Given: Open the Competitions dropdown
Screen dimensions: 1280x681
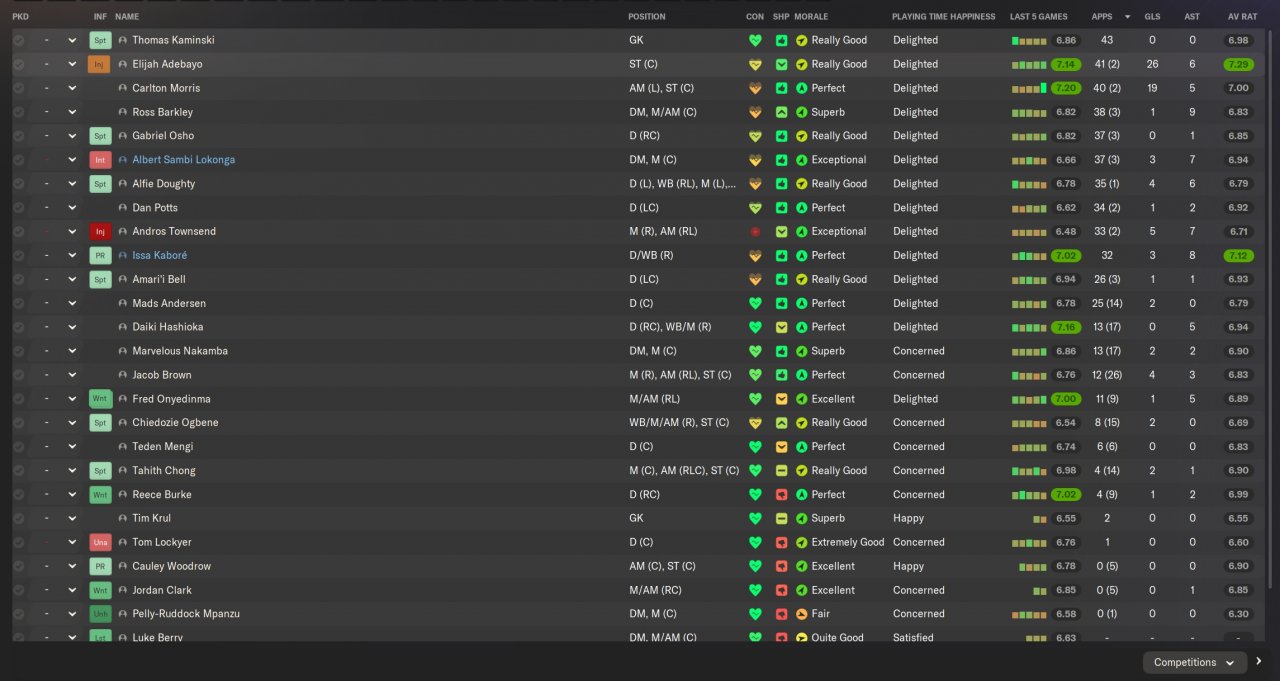Looking at the screenshot, I should 1195,662.
